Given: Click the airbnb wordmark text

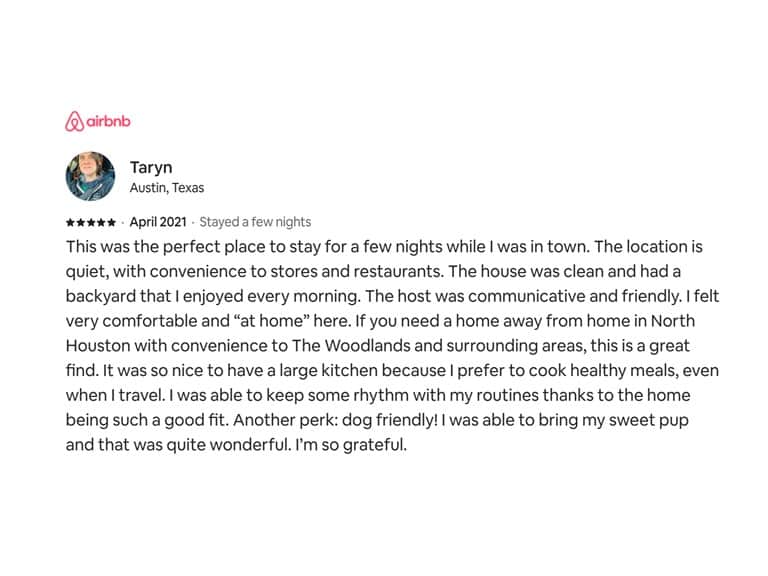Looking at the screenshot, I should pyautogui.click(x=109, y=121).
